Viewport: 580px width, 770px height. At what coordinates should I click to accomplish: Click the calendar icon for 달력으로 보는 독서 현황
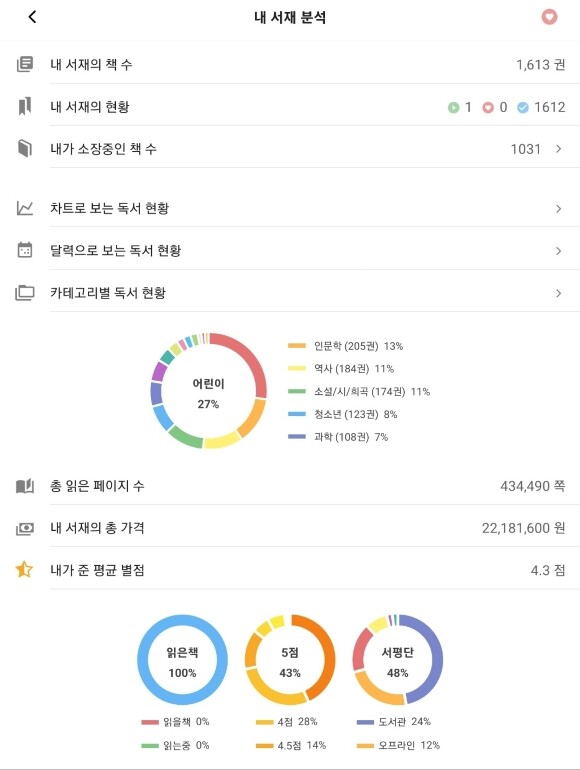pos(25,250)
